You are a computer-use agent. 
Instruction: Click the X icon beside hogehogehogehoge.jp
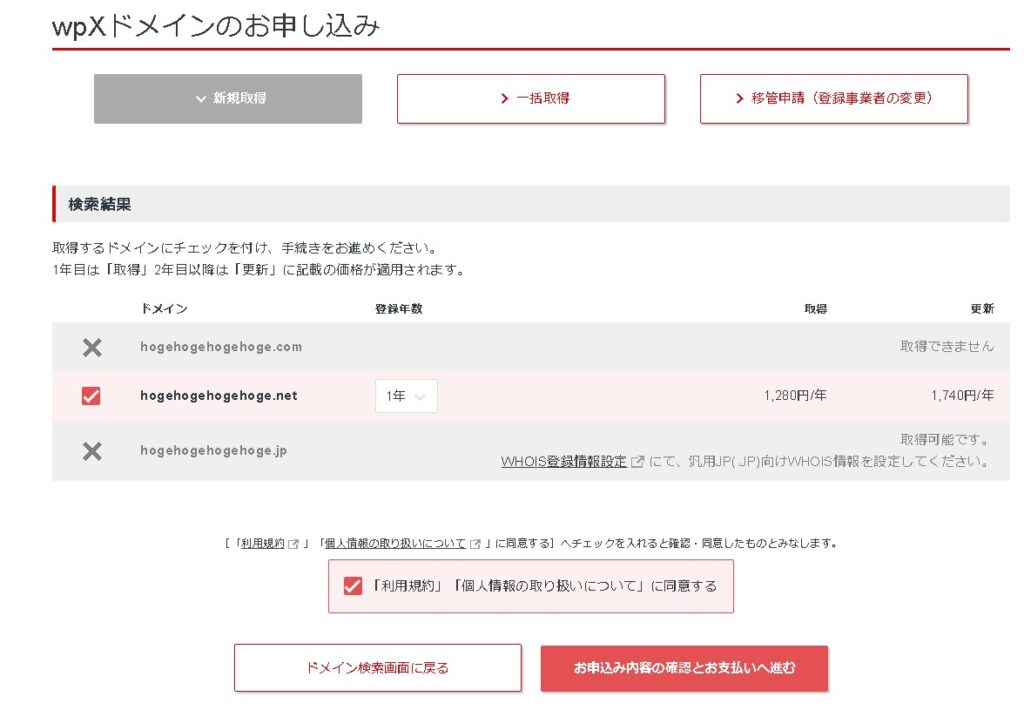tap(92, 451)
